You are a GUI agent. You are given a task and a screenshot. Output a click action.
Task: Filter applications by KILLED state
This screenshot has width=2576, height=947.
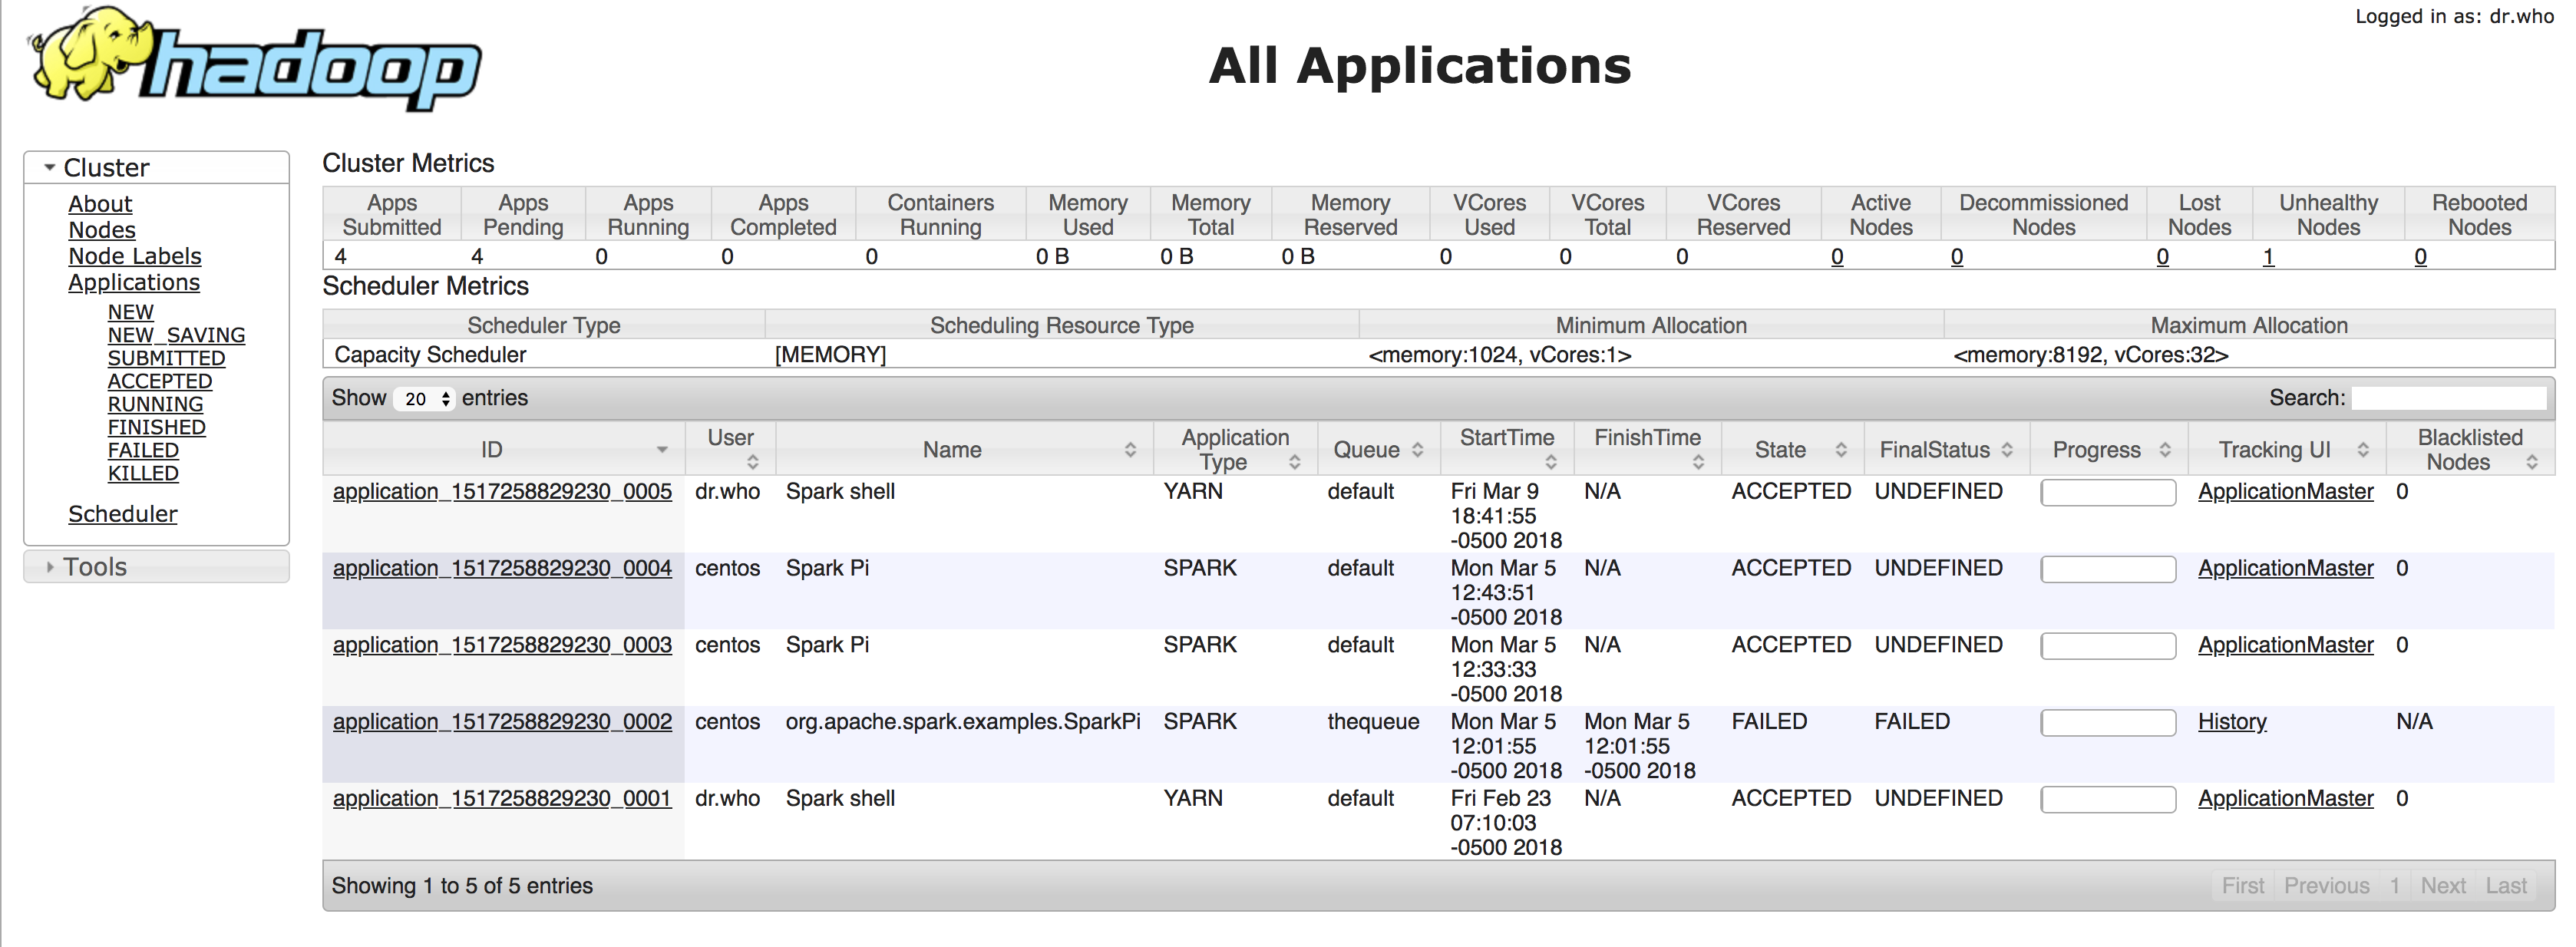[x=144, y=473]
